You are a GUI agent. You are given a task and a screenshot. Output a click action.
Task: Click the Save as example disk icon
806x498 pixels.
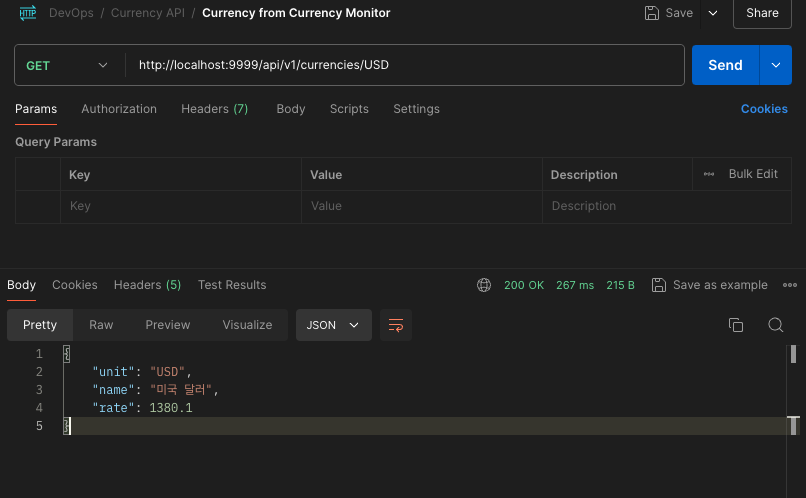click(658, 285)
